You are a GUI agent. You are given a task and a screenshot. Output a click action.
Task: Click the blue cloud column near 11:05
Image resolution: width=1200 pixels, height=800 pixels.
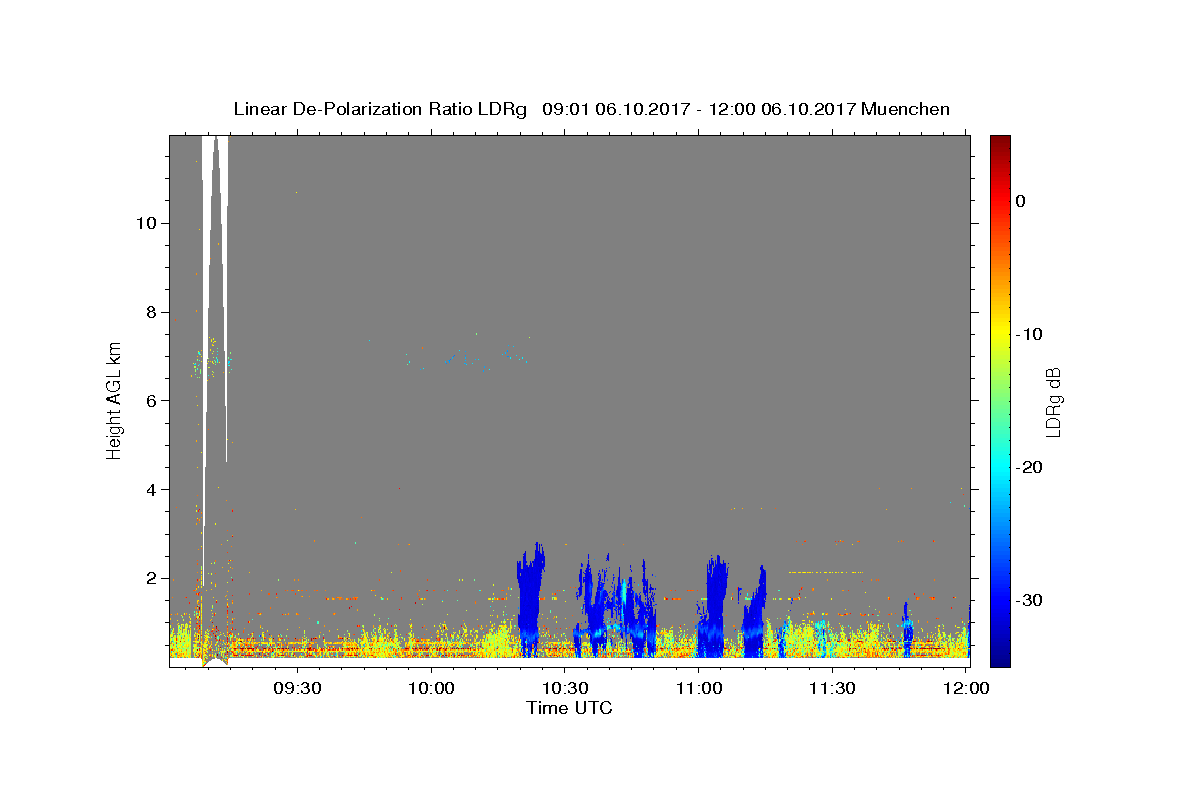pyautogui.click(x=715, y=605)
